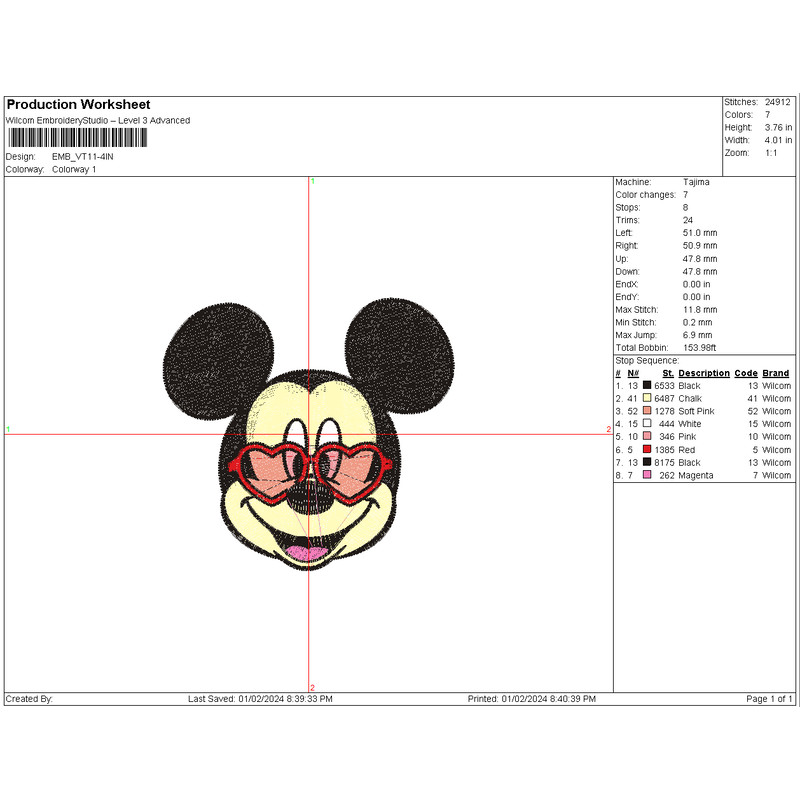
Task: Click the Brand column header
Action: [776, 373]
